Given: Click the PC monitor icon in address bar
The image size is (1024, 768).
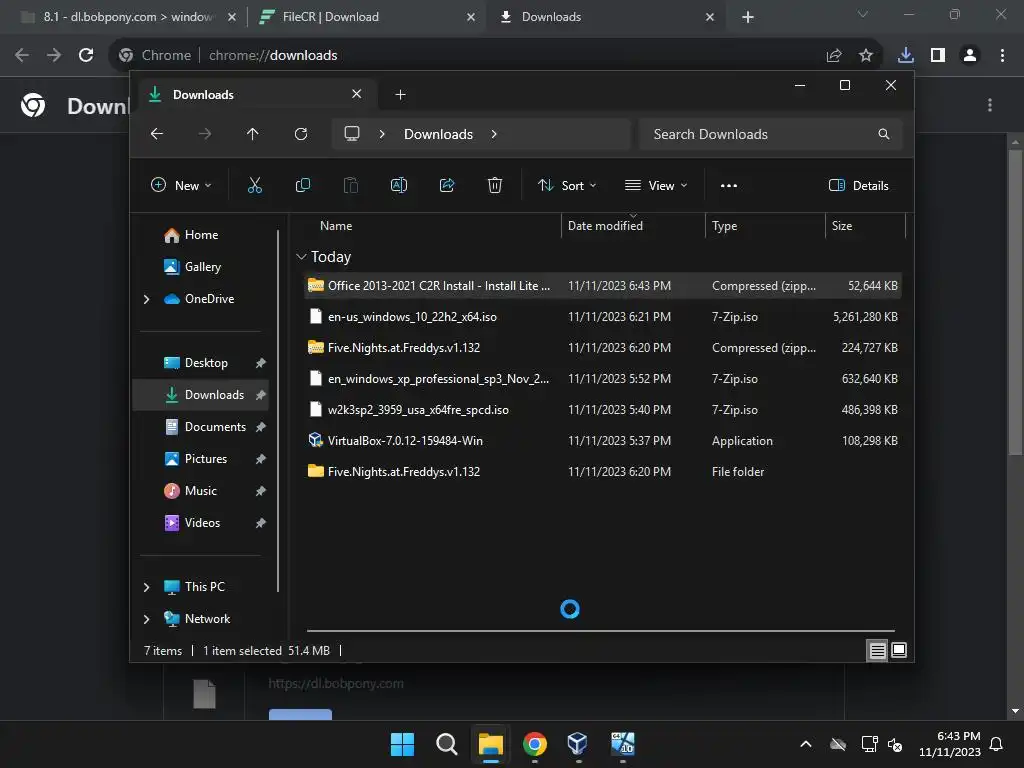Looking at the screenshot, I should click(x=352, y=134).
